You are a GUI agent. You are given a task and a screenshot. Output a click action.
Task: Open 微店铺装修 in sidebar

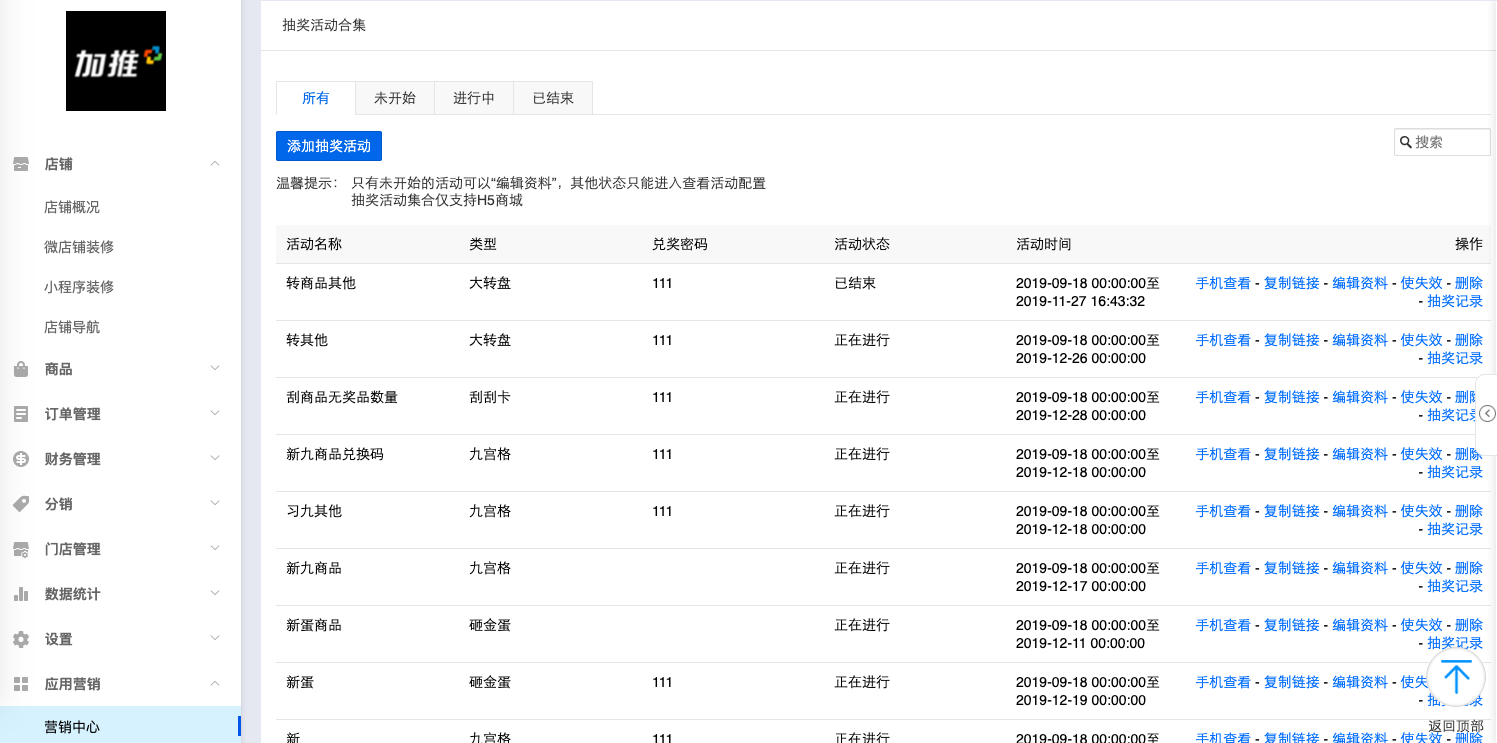click(79, 247)
